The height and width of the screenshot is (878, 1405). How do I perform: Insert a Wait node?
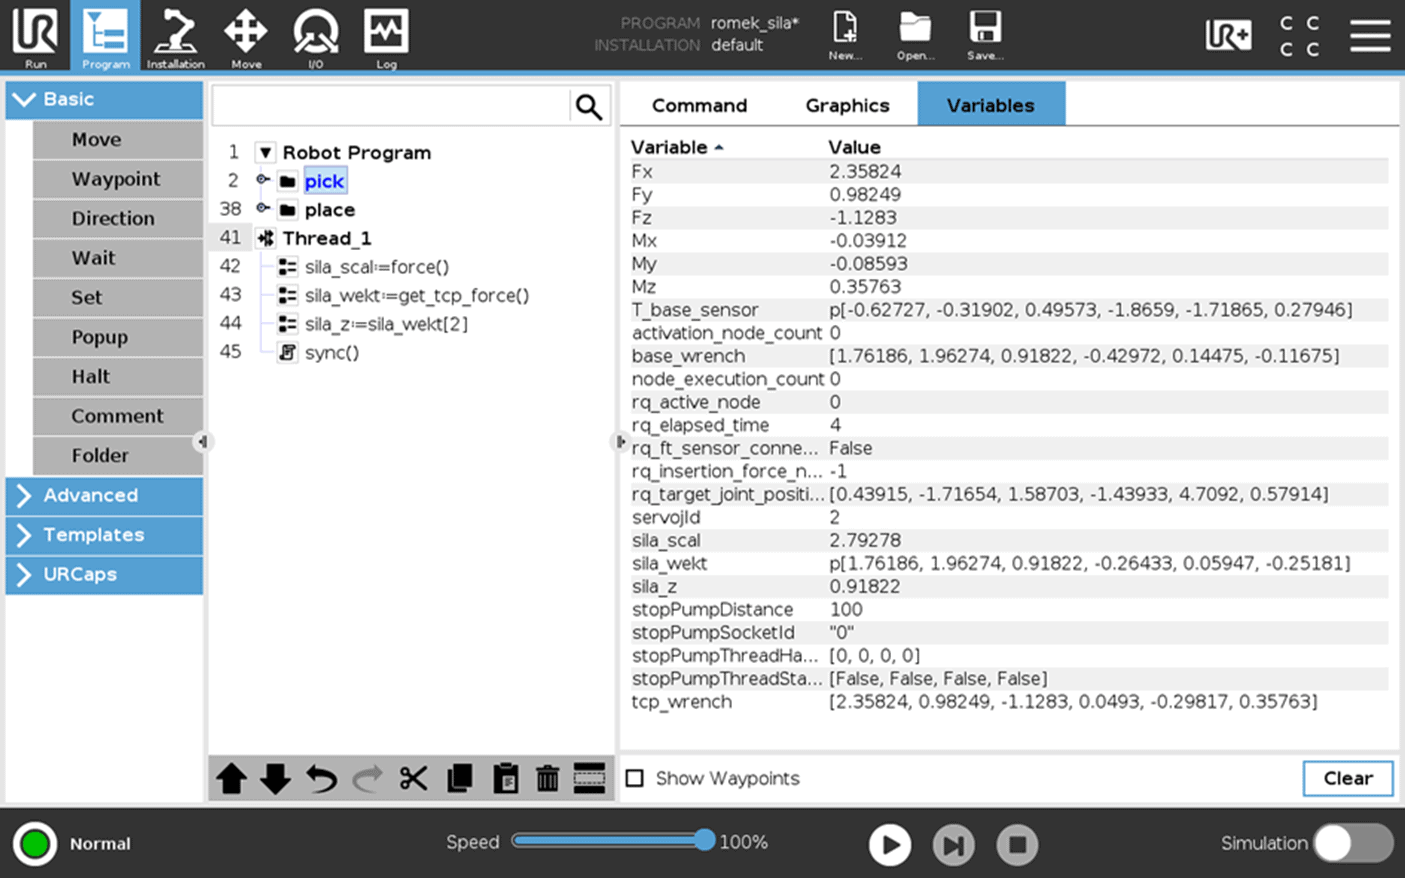[x=117, y=258]
